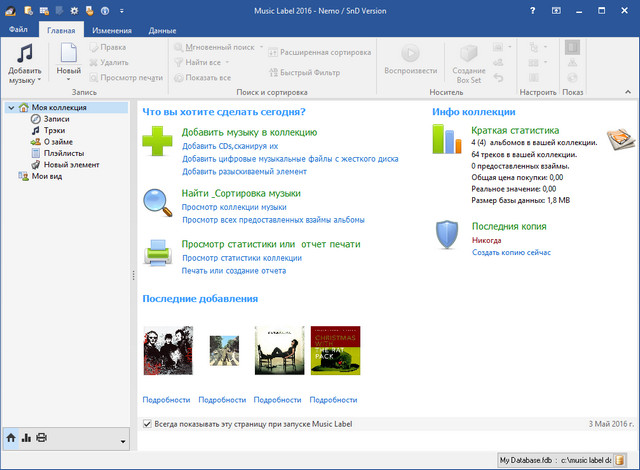The width and height of the screenshot is (640, 470).
Task: Open the Файл menu
Action: [19, 31]
